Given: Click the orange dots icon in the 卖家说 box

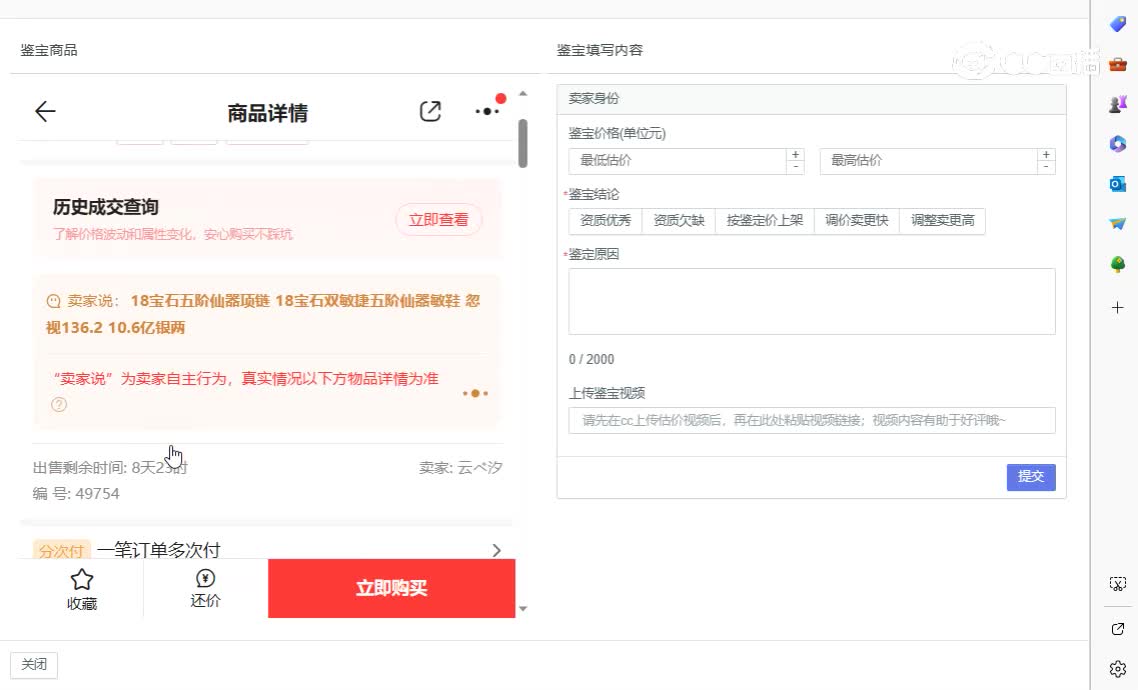Looking at the screenshot, I should coord(475,393).
